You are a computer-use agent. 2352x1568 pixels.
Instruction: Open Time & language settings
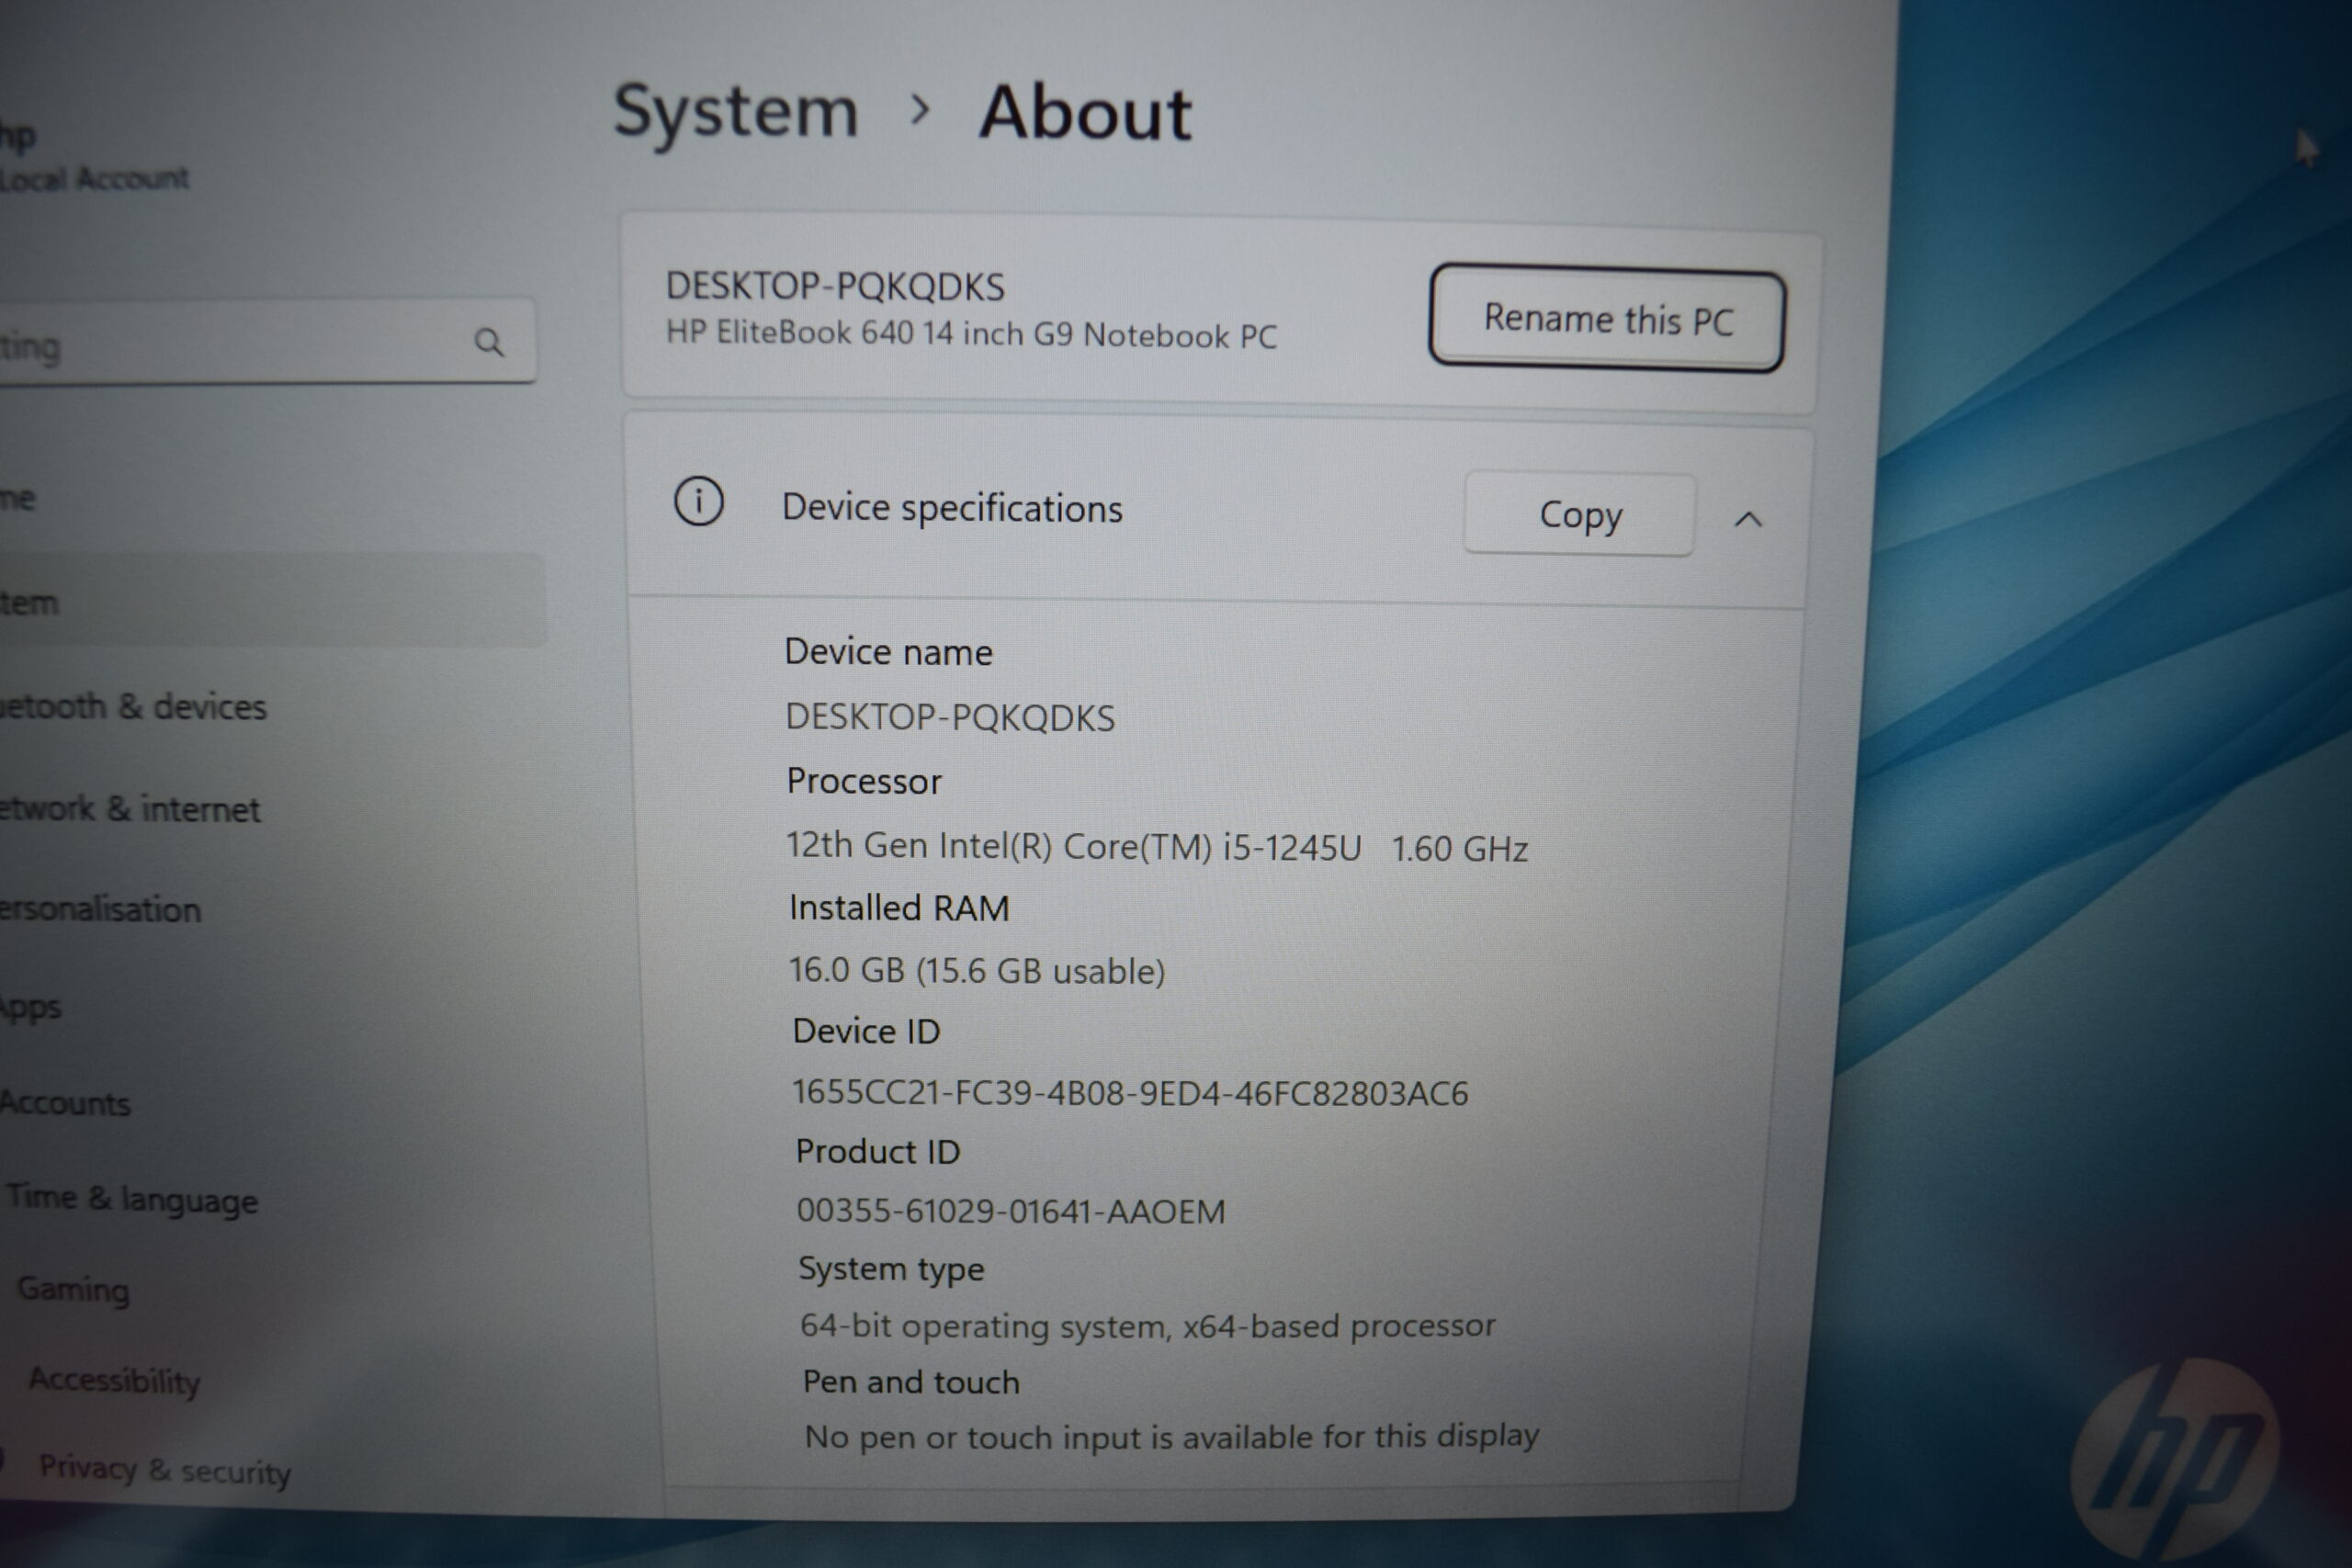pyautogui.click(x=132, y=1198)
